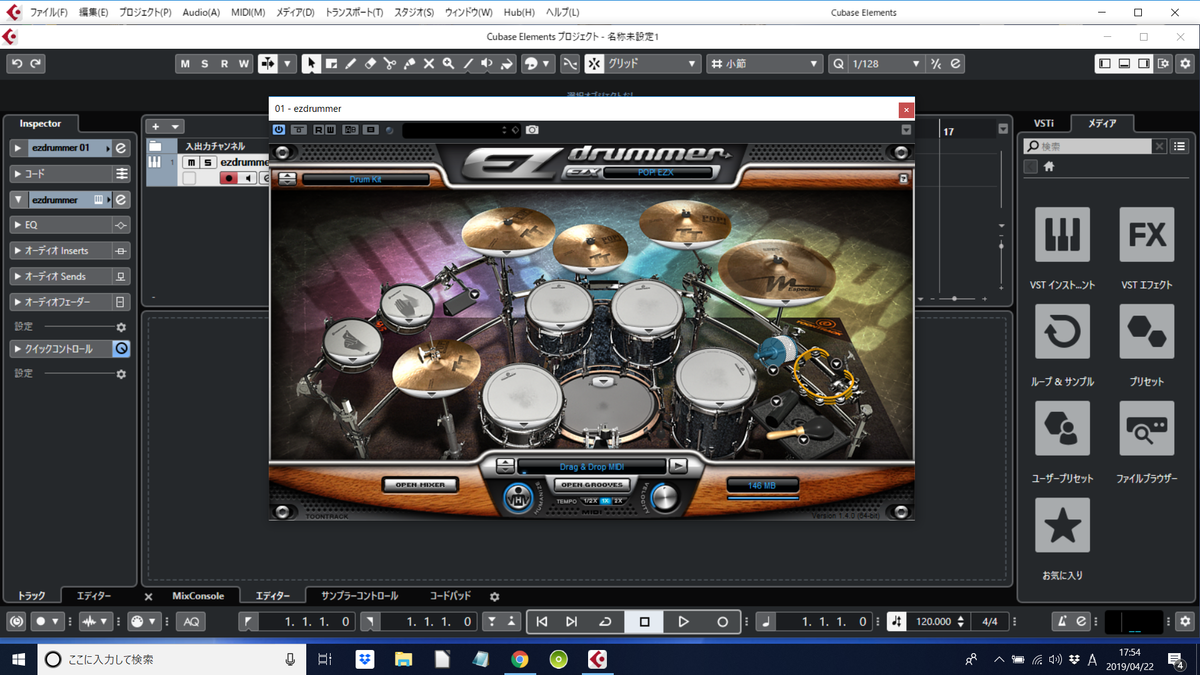This screenshot has width=1200, height=675.
Task: Select the Draw pencil tool
Action: point(351,64)
